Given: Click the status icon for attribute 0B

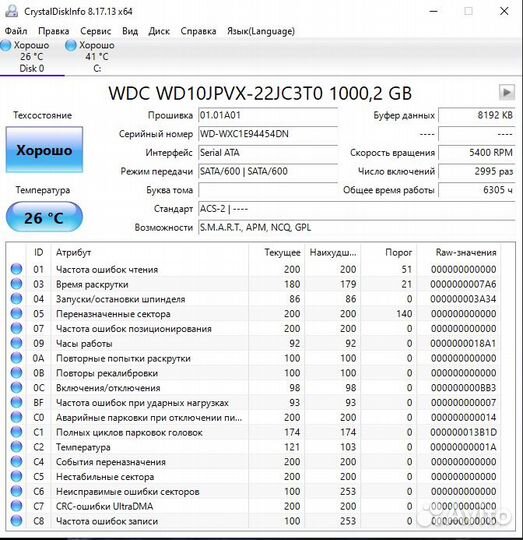Looking at the screenshot, I should (16, 373).
